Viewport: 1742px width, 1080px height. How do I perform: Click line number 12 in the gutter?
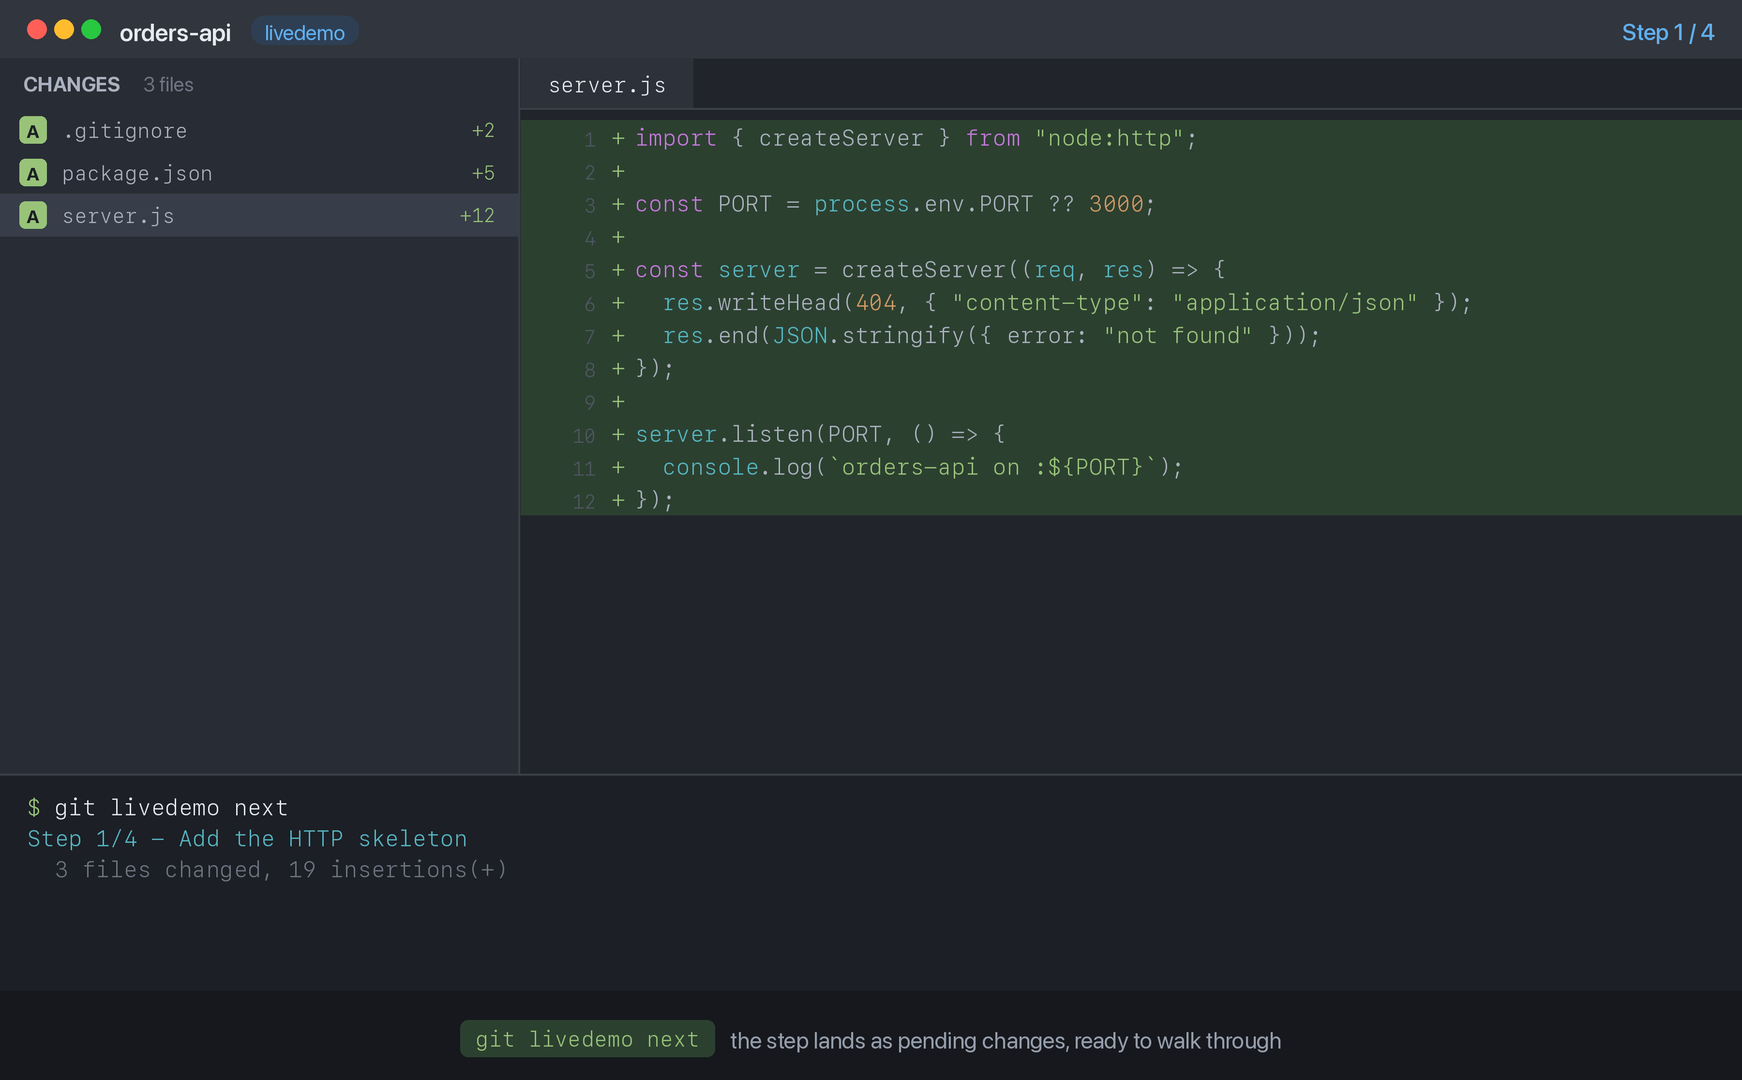584,501
